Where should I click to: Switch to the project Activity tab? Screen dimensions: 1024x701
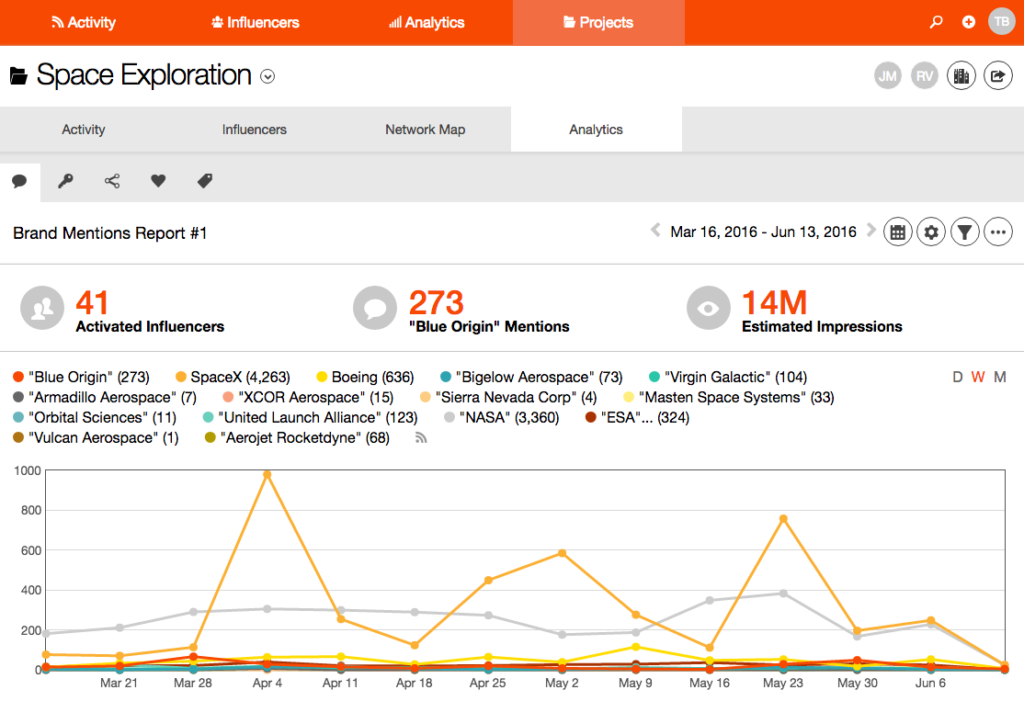84,129
